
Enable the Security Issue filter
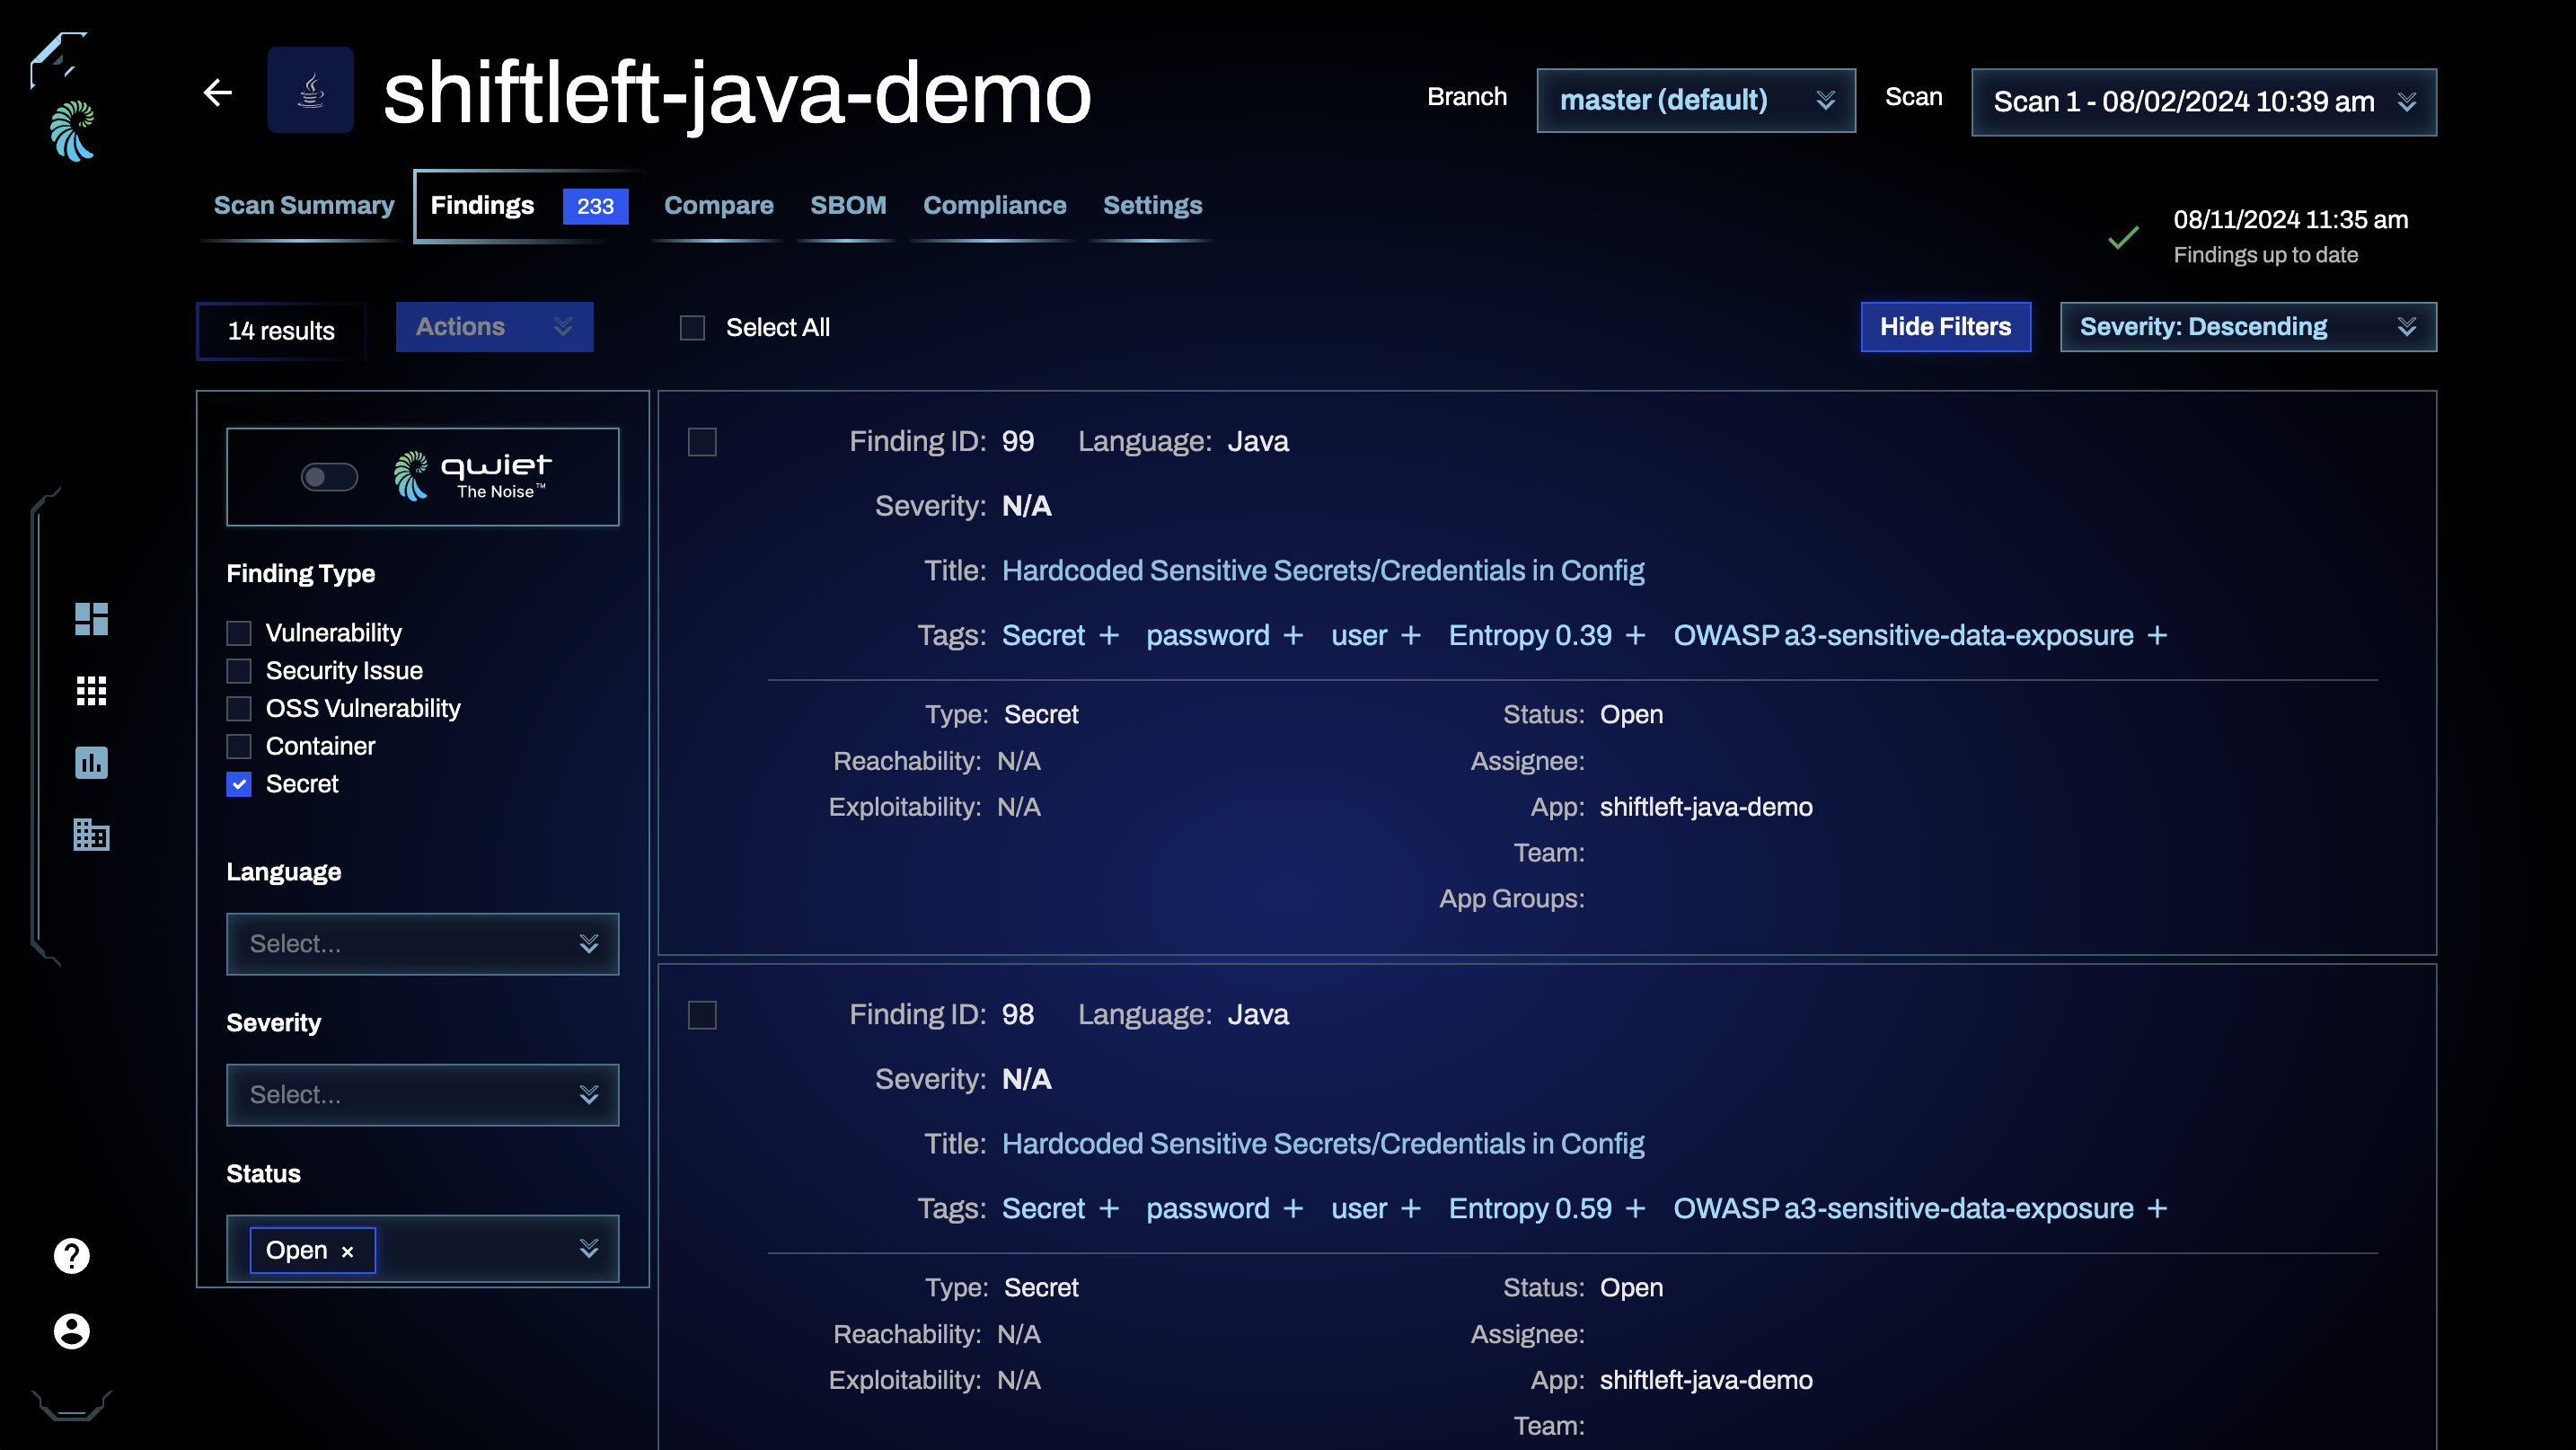tap(238, 671)
